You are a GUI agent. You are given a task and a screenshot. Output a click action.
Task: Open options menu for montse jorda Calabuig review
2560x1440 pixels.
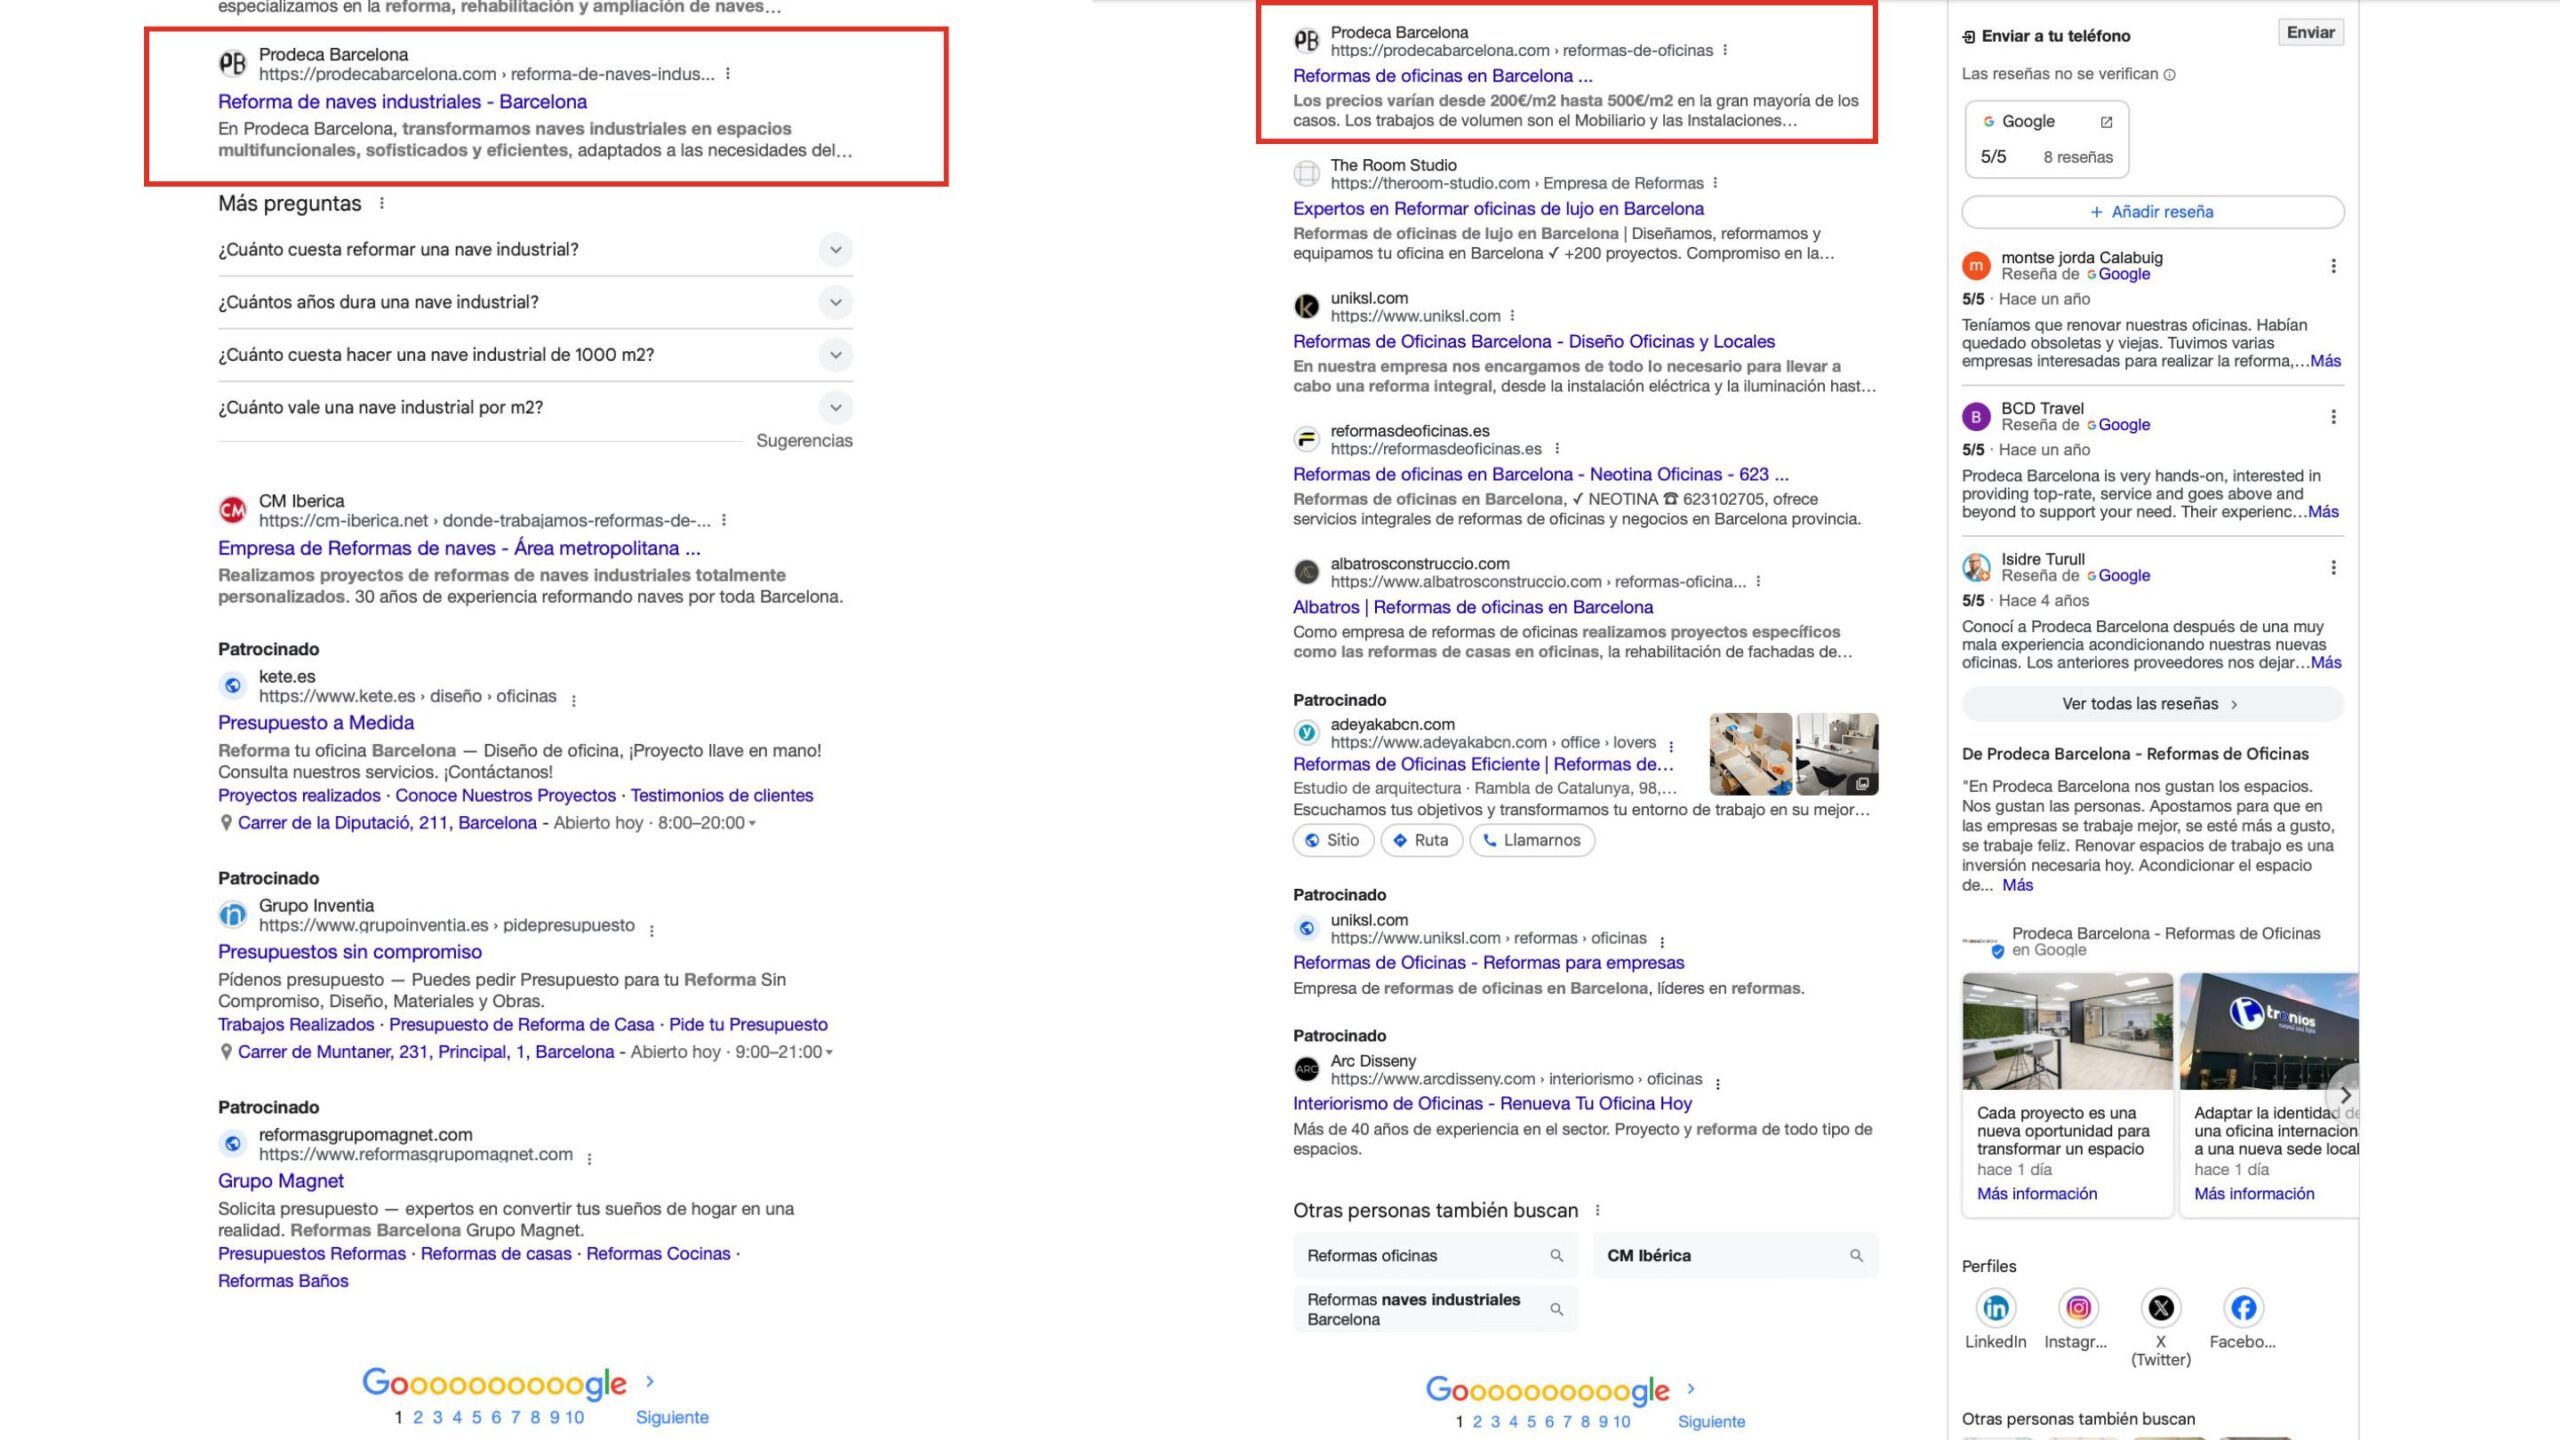tap(2333, 266)
